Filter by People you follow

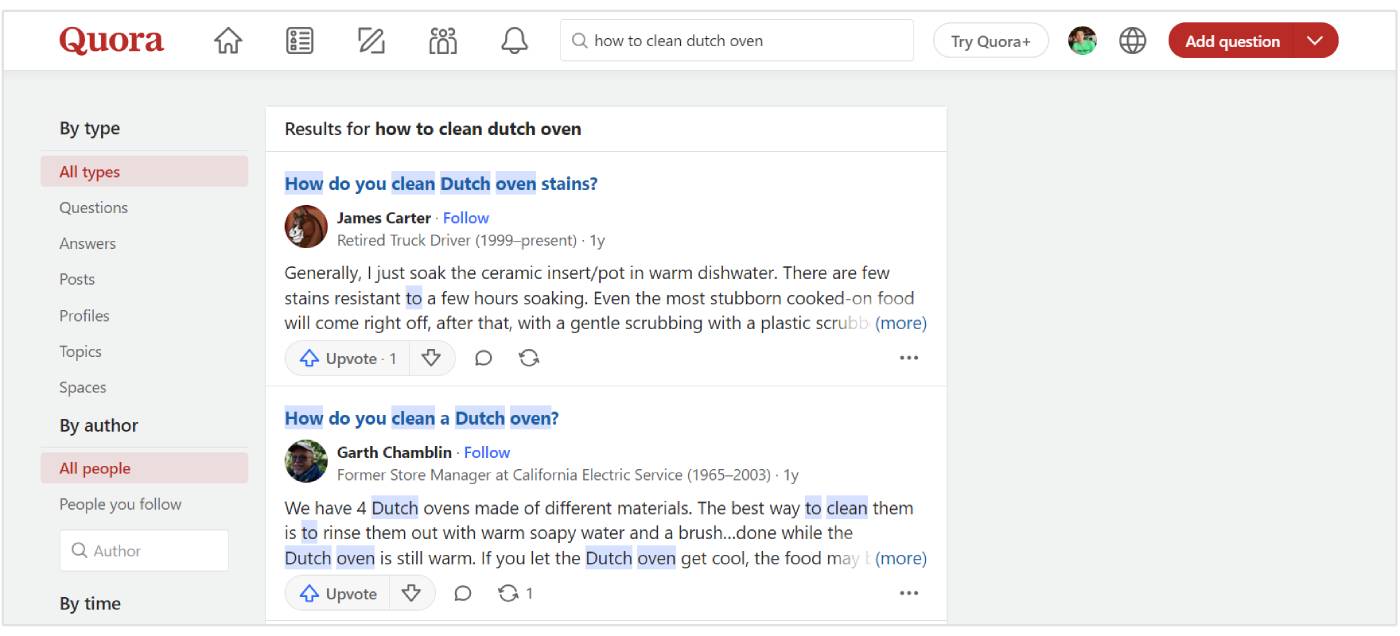click(x=120, y=504)
